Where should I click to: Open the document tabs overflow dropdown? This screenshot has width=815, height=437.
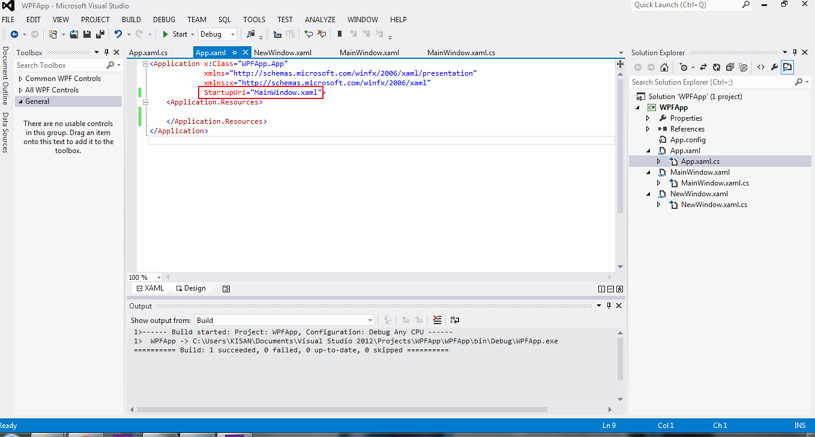pos(621,52)
